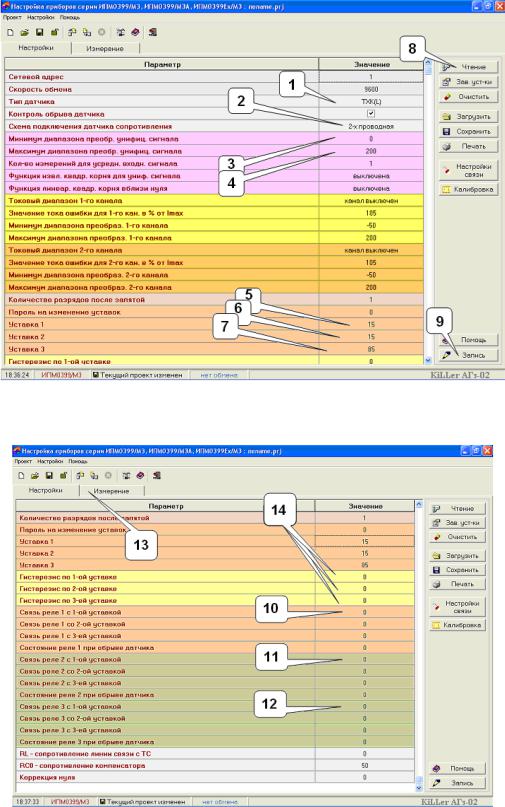Click the Печать button in the top window
Viewport: 505px width, 807px height.
[x=468, y=147]
